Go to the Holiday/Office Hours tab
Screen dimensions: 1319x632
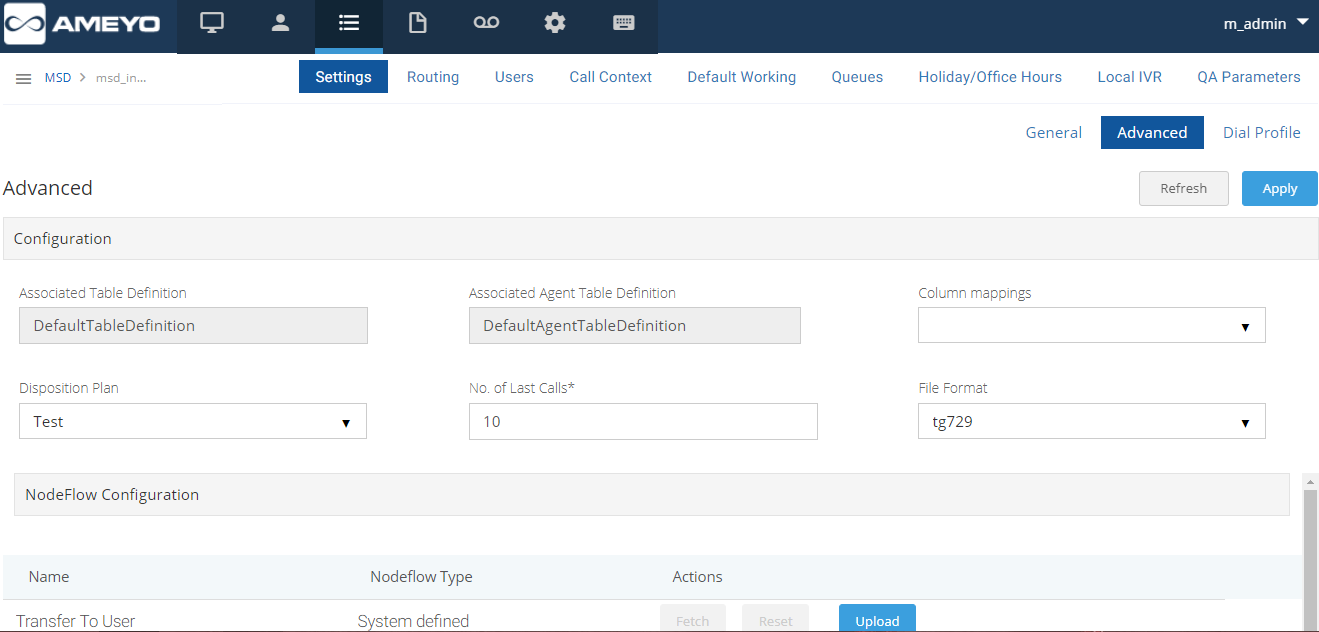[989, 77]
